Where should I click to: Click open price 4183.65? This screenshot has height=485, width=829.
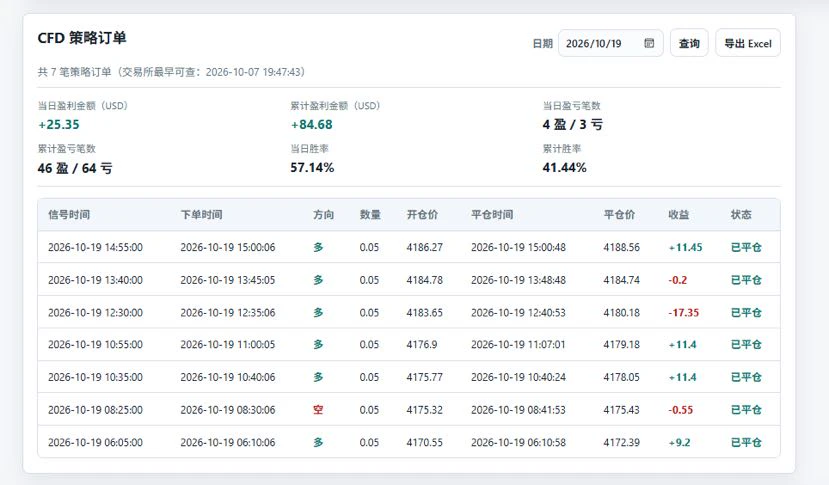point(425,313)
